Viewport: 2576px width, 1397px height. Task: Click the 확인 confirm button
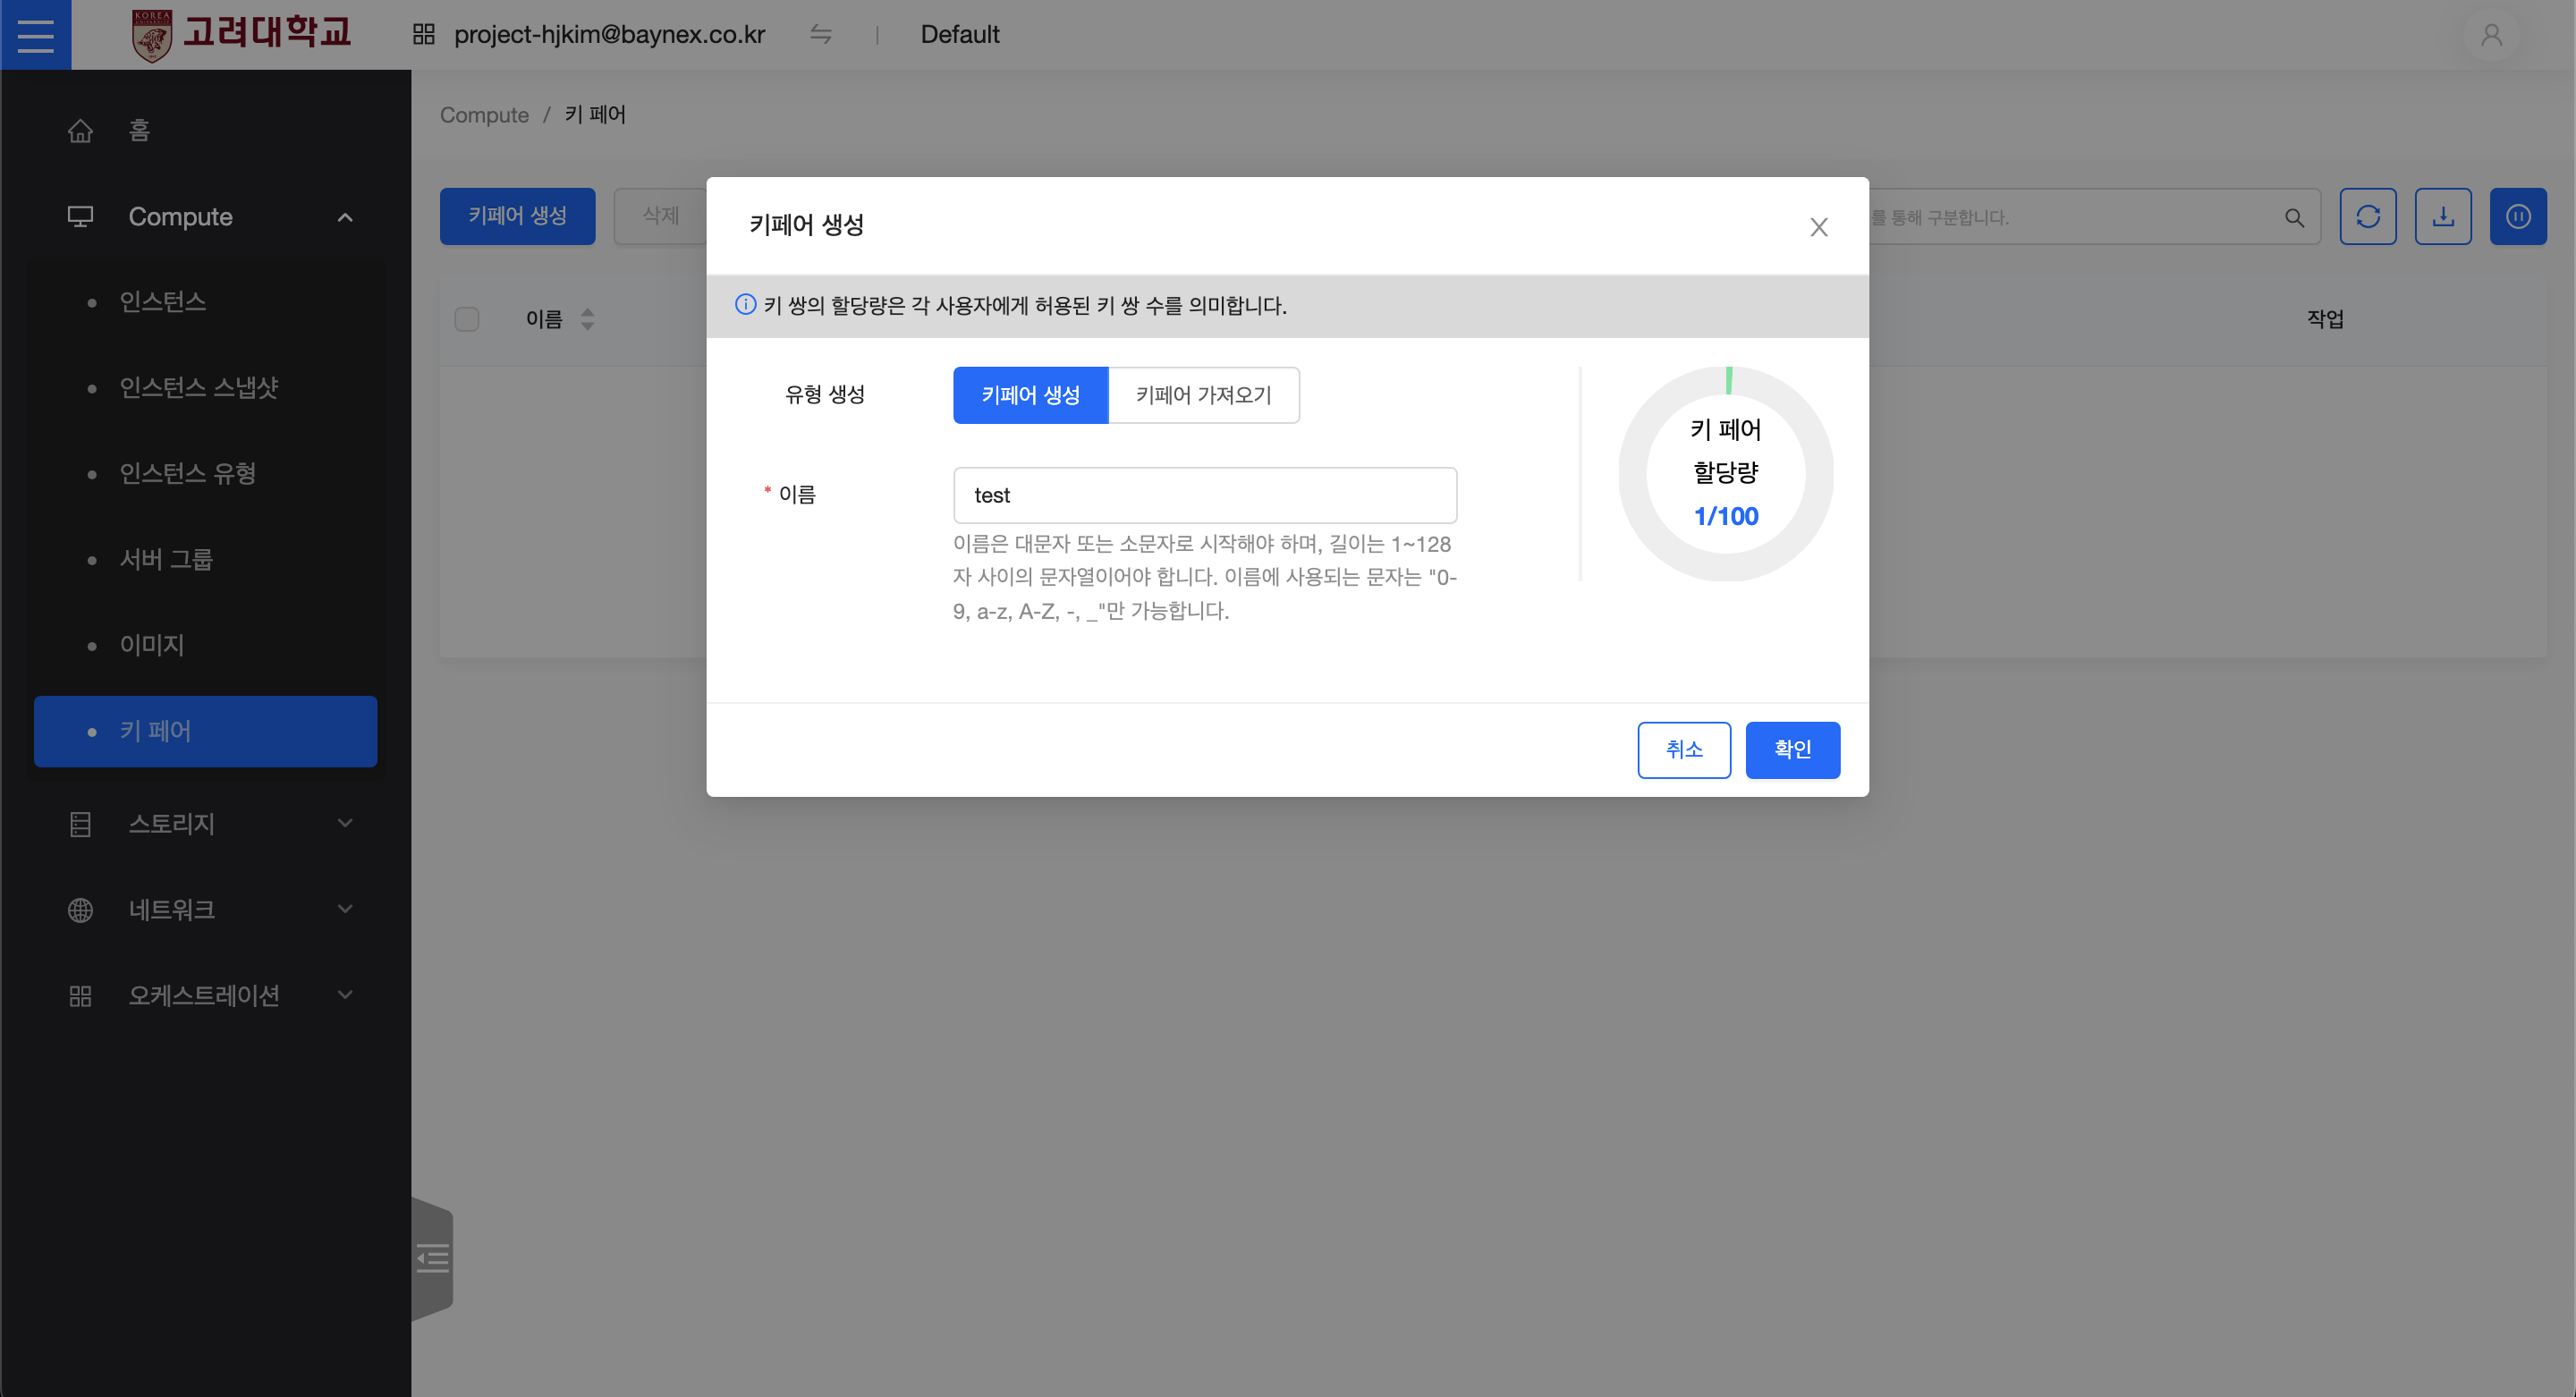pos(1792,750)
